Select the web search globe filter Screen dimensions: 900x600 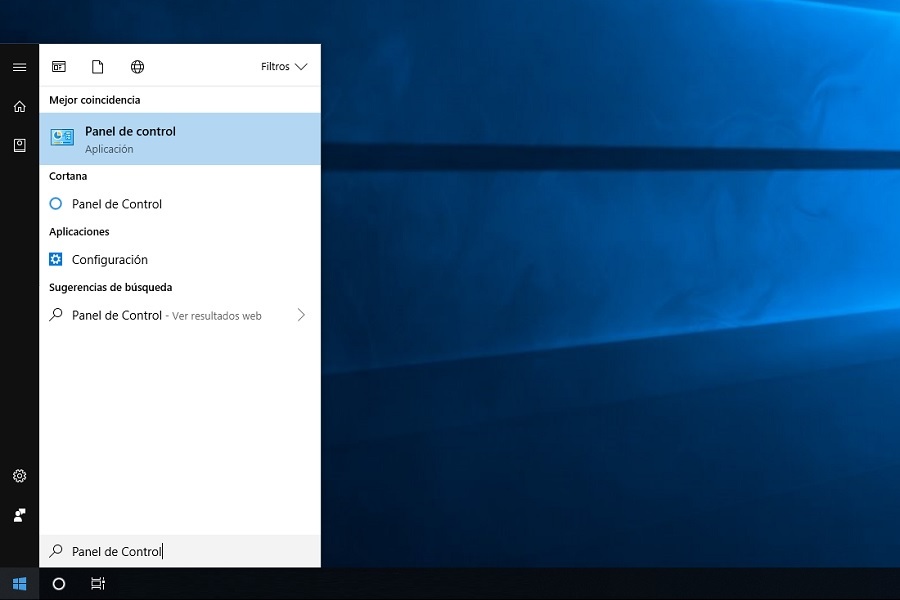click(137, 67)
